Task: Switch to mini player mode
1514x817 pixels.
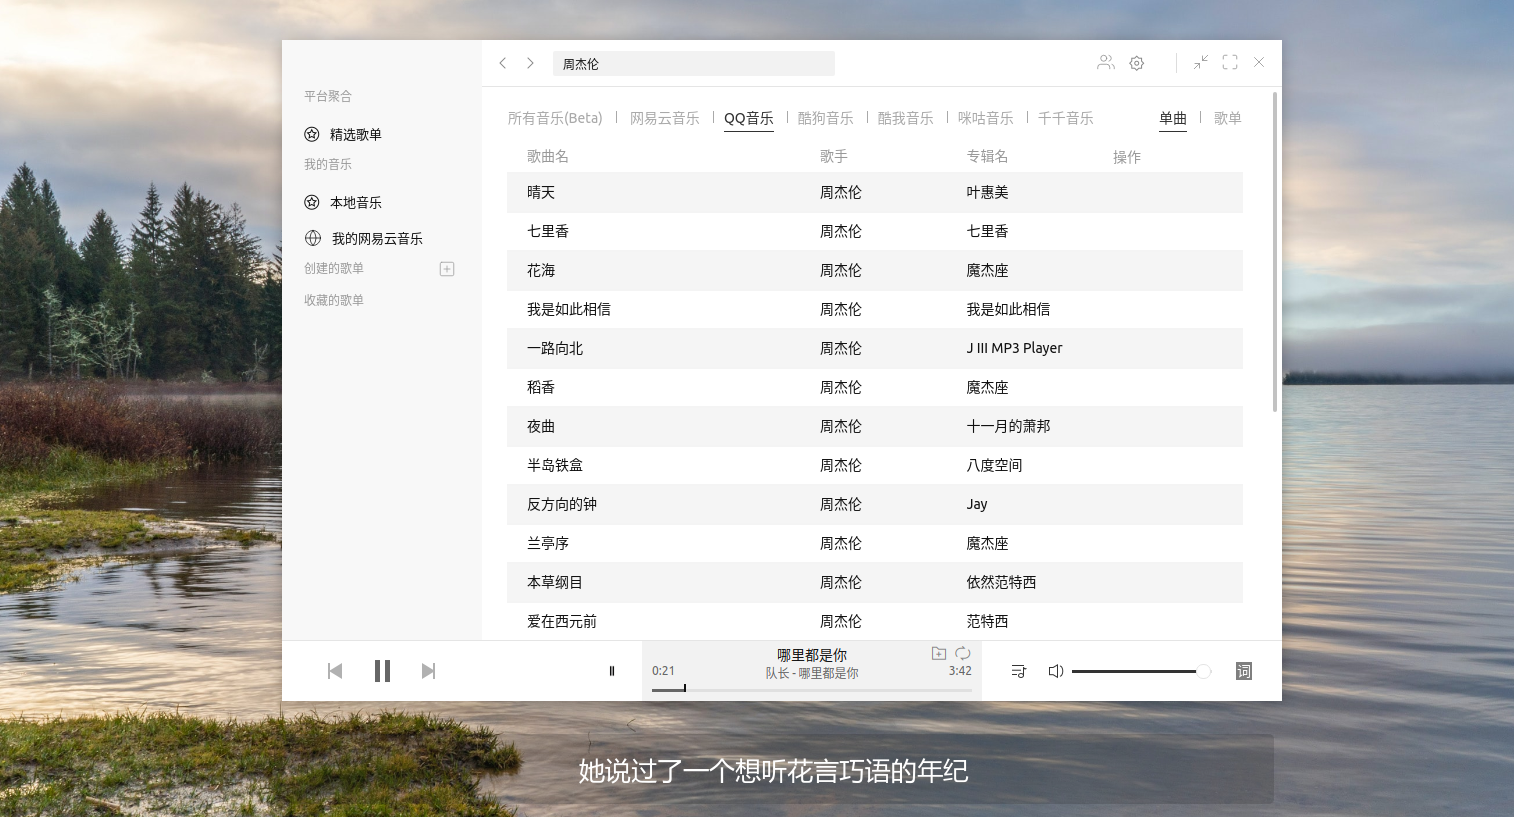Action: pyautogui.click(x=1200, y=63)
